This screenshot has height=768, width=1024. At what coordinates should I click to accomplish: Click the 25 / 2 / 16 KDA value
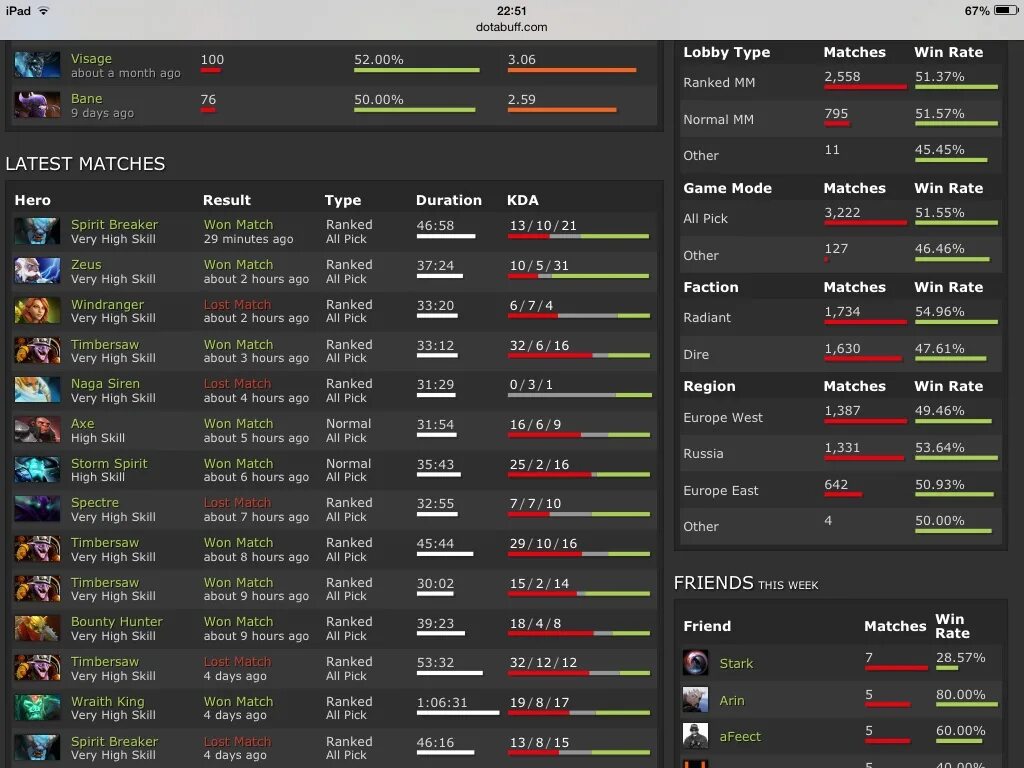point(539,465)
